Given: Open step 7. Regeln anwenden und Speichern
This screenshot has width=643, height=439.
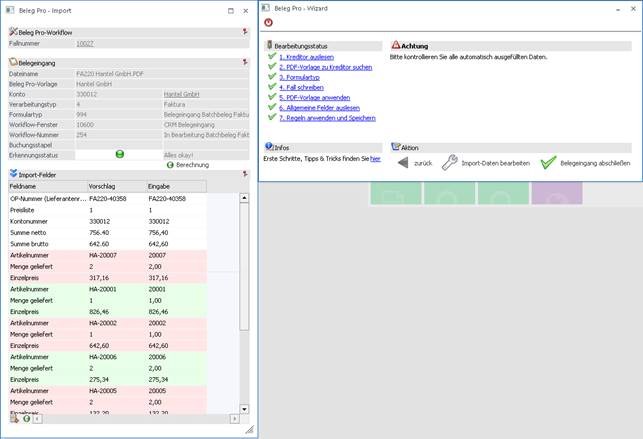Looking at the screenshot, I should coord(327,118).
